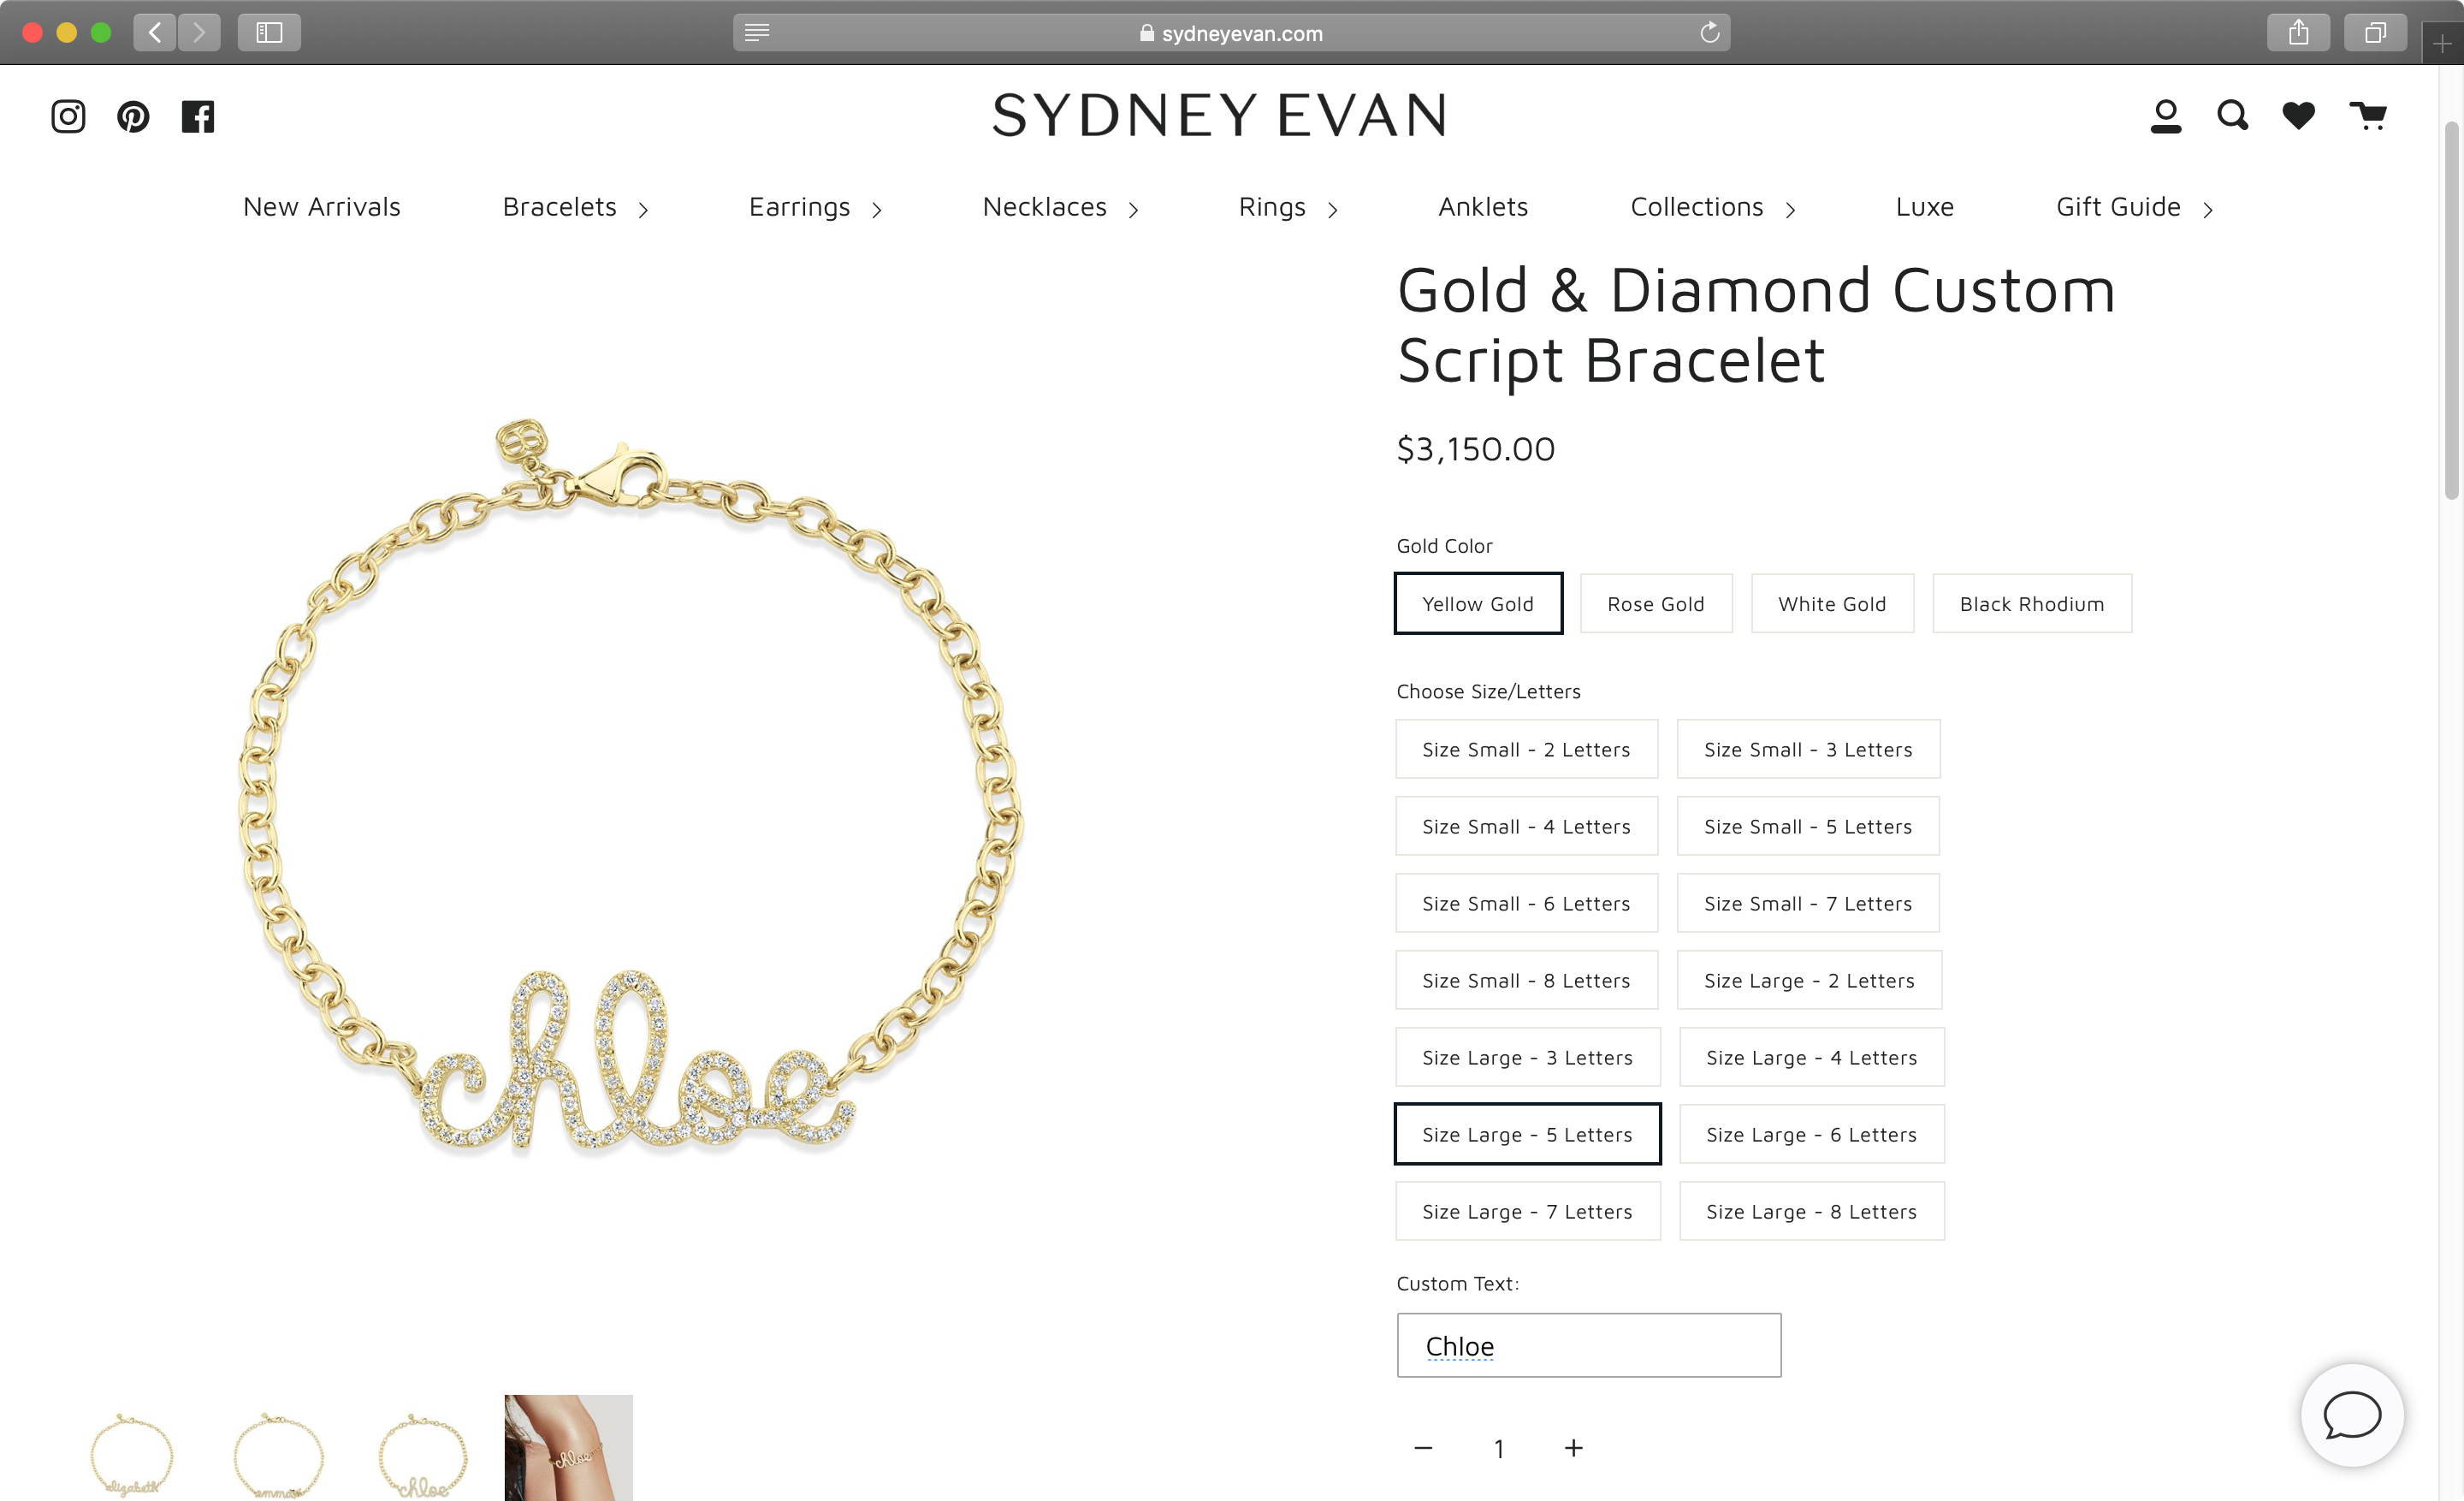The image size is (2464, 1501).
Task: Expand the Bracelets menu chevron
Action: tap(643, 209)
